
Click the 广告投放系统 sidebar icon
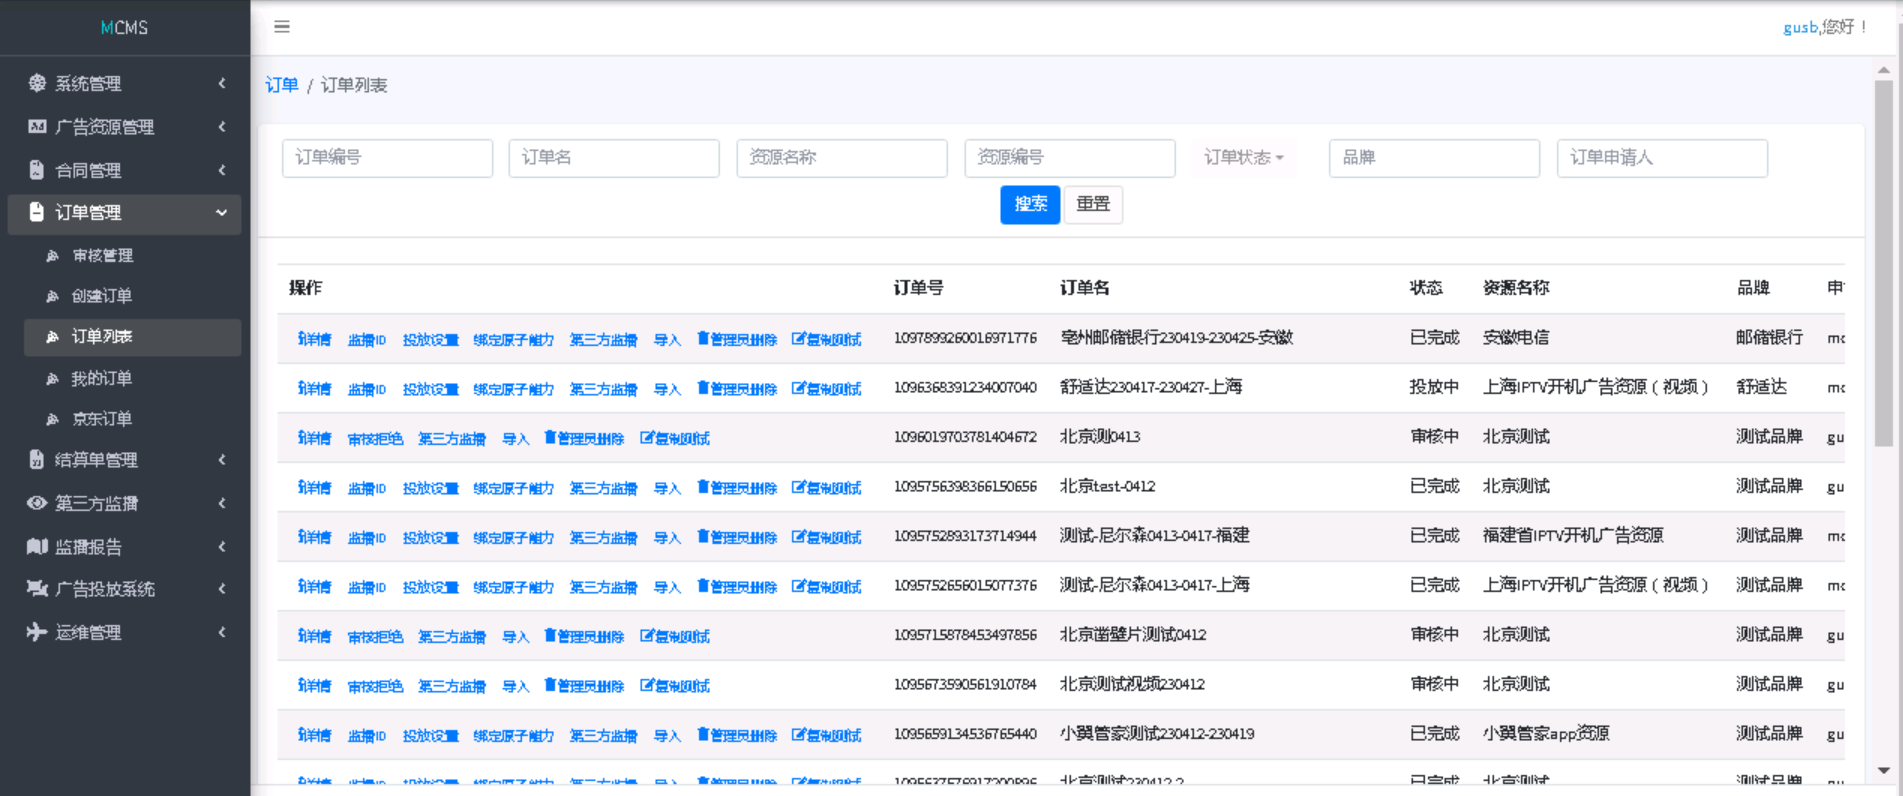click(x=37, y=588)
